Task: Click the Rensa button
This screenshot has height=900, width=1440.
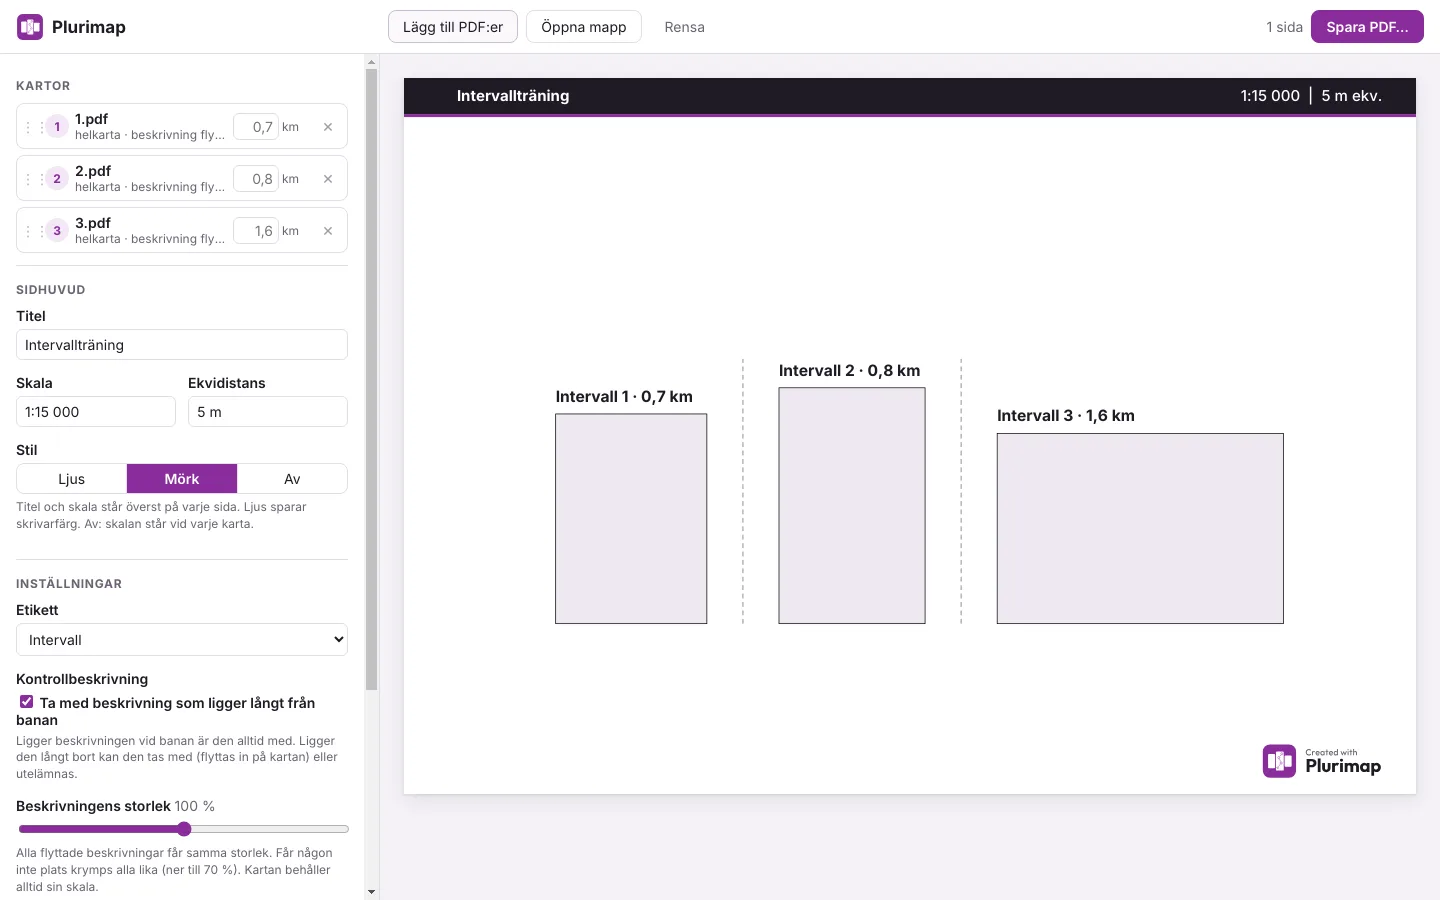Action: pyautogui.click(x=685, y=27)
